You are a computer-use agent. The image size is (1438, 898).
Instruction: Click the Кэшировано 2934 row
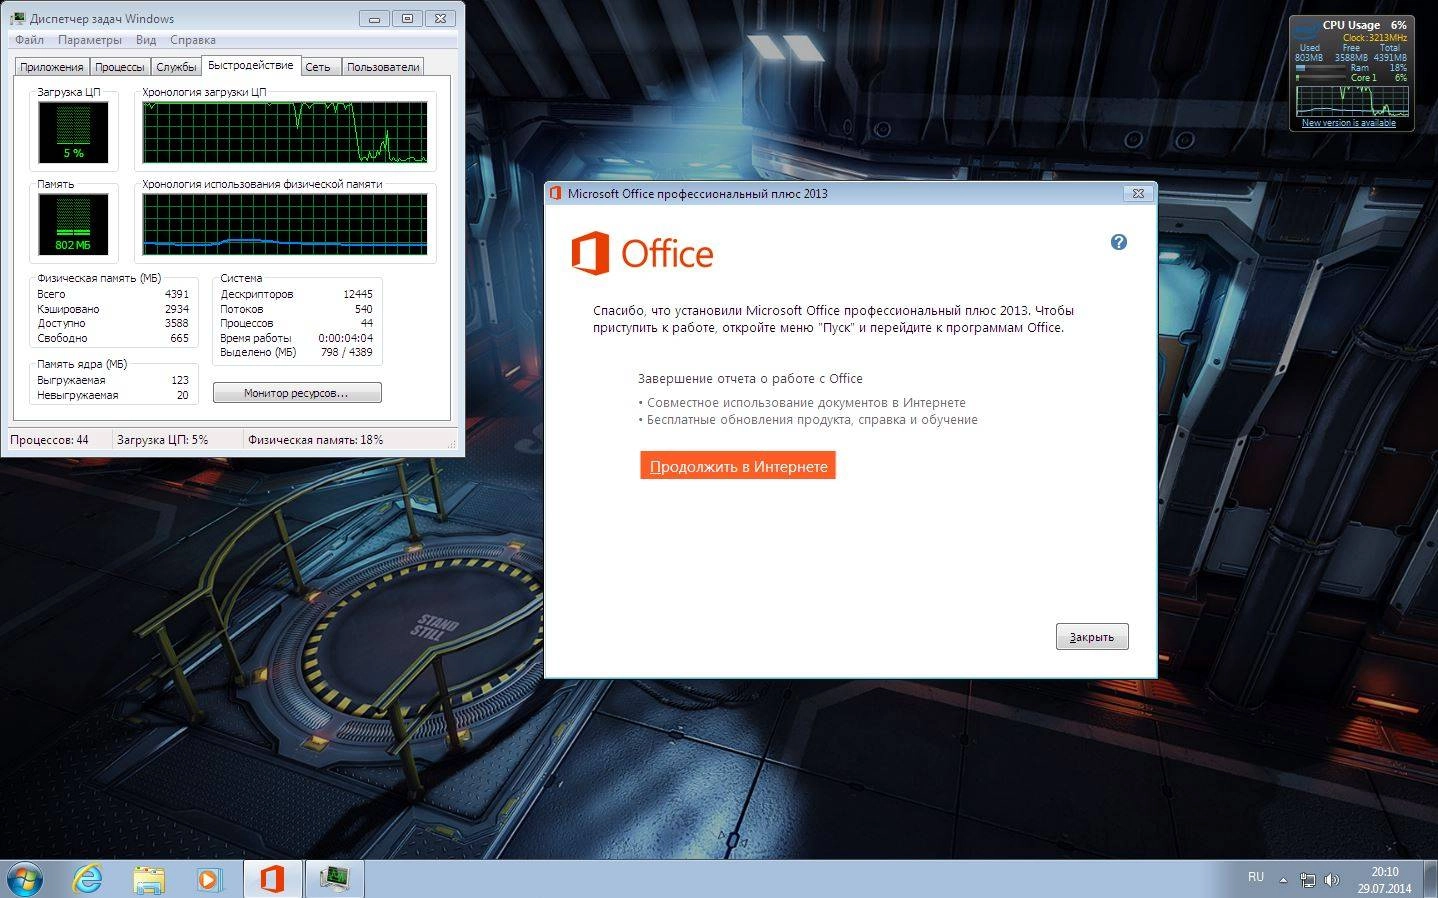(x=113, y=309)
